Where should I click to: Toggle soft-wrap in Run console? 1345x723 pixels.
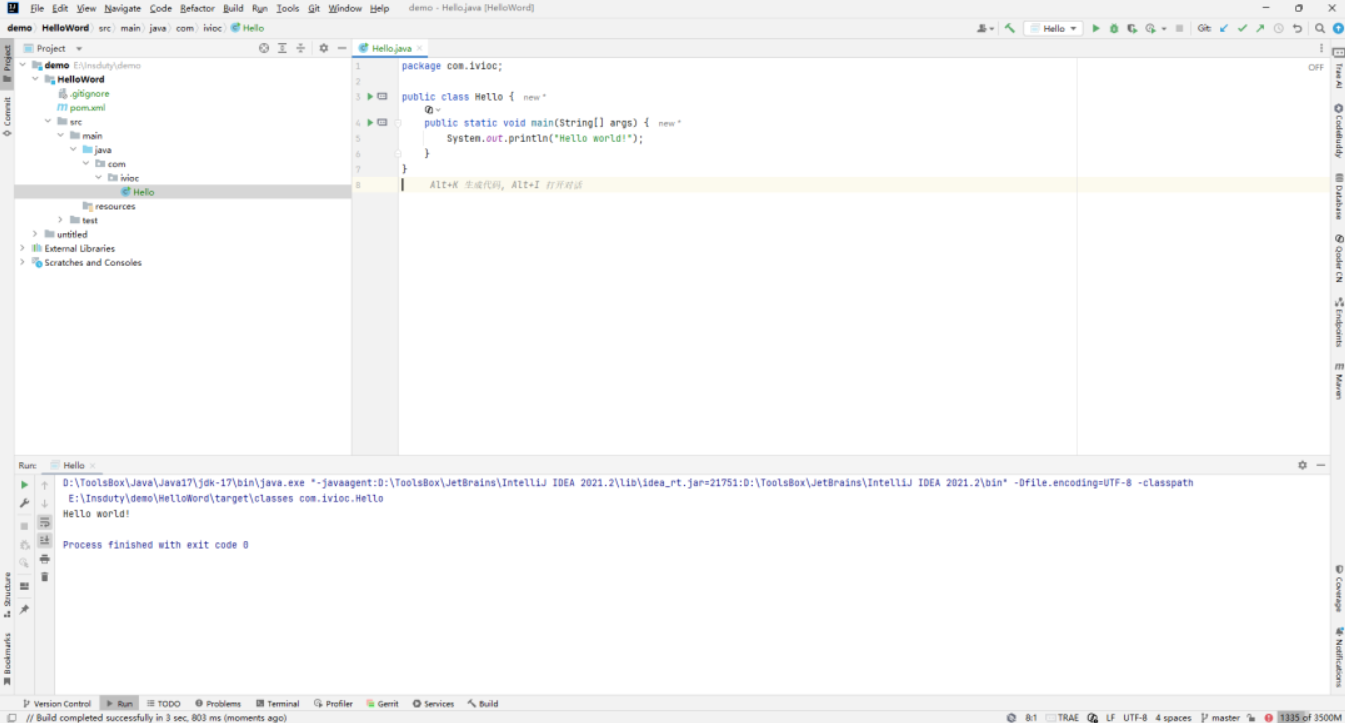click(44, 522)
